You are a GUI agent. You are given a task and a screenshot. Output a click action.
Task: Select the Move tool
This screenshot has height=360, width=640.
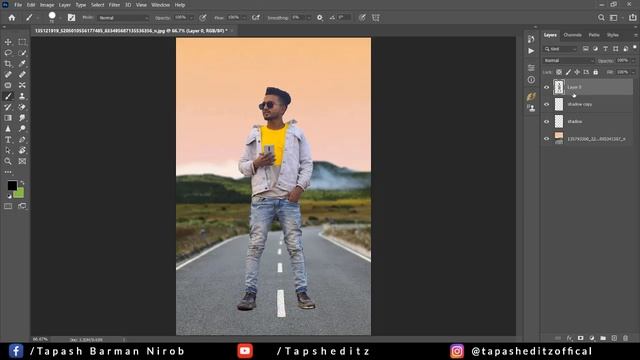[8, 42]
